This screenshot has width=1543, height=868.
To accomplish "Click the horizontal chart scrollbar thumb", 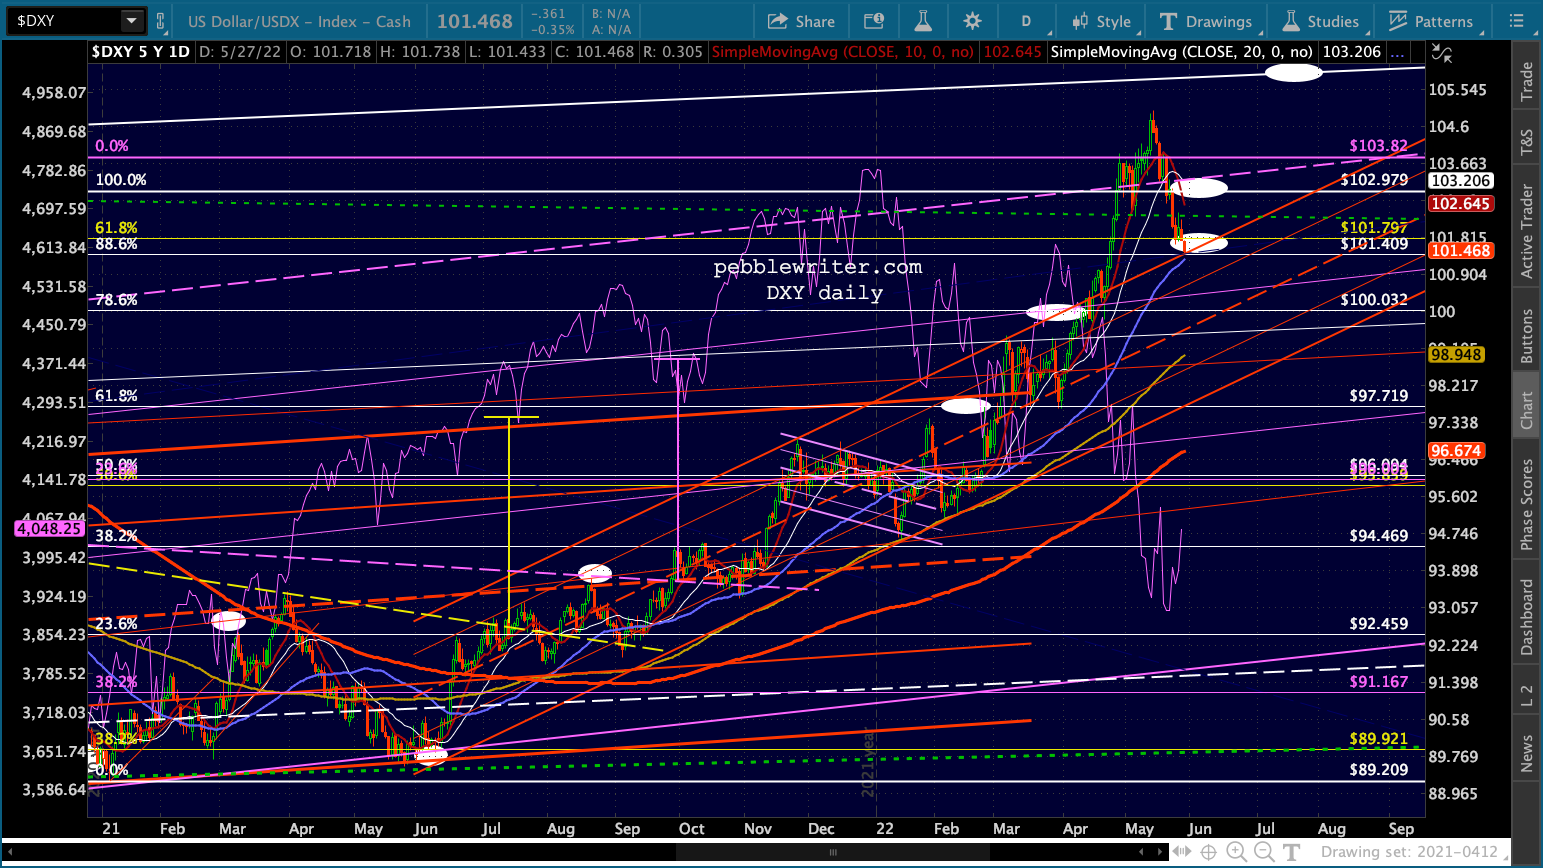I will 832,852.
